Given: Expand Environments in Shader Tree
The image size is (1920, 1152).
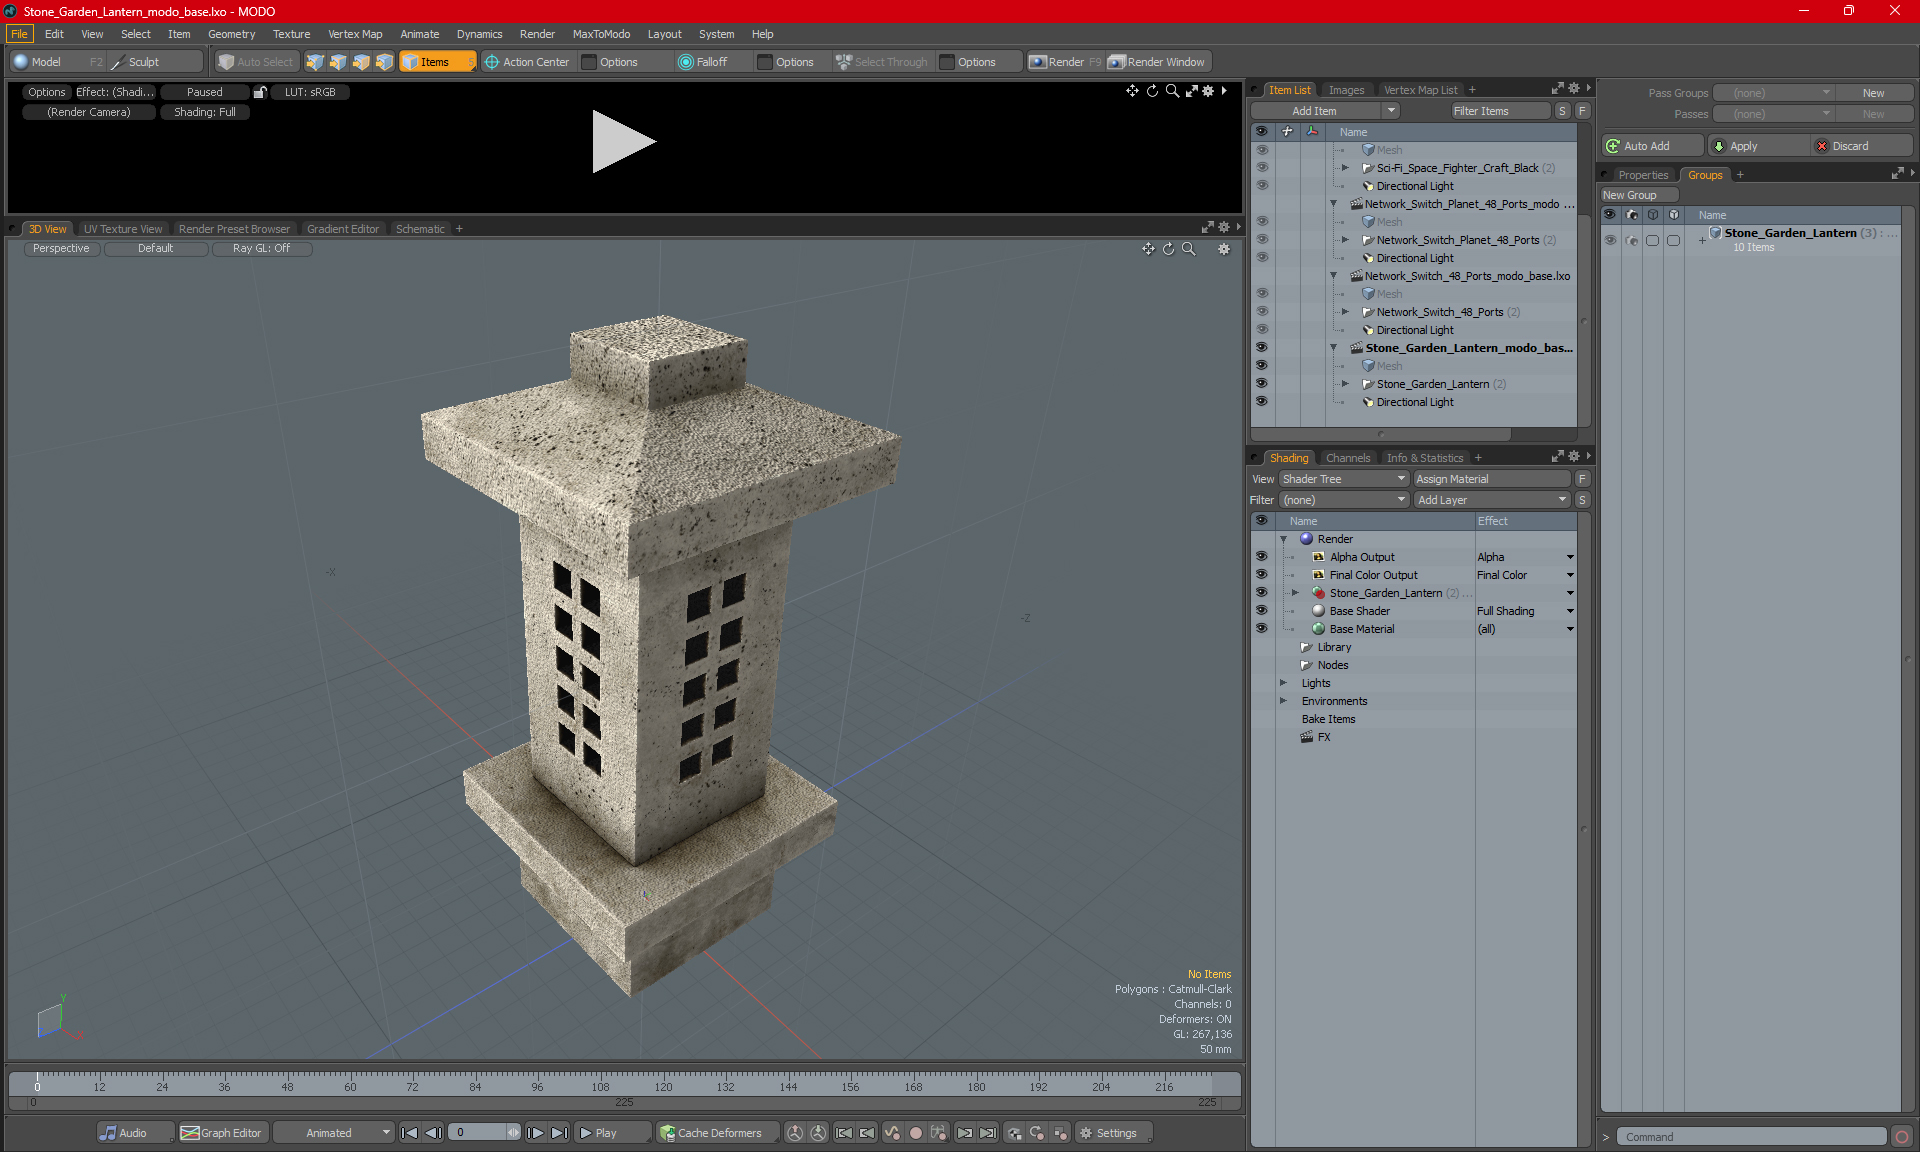Looking at the screenshot, I should 1283,701.
